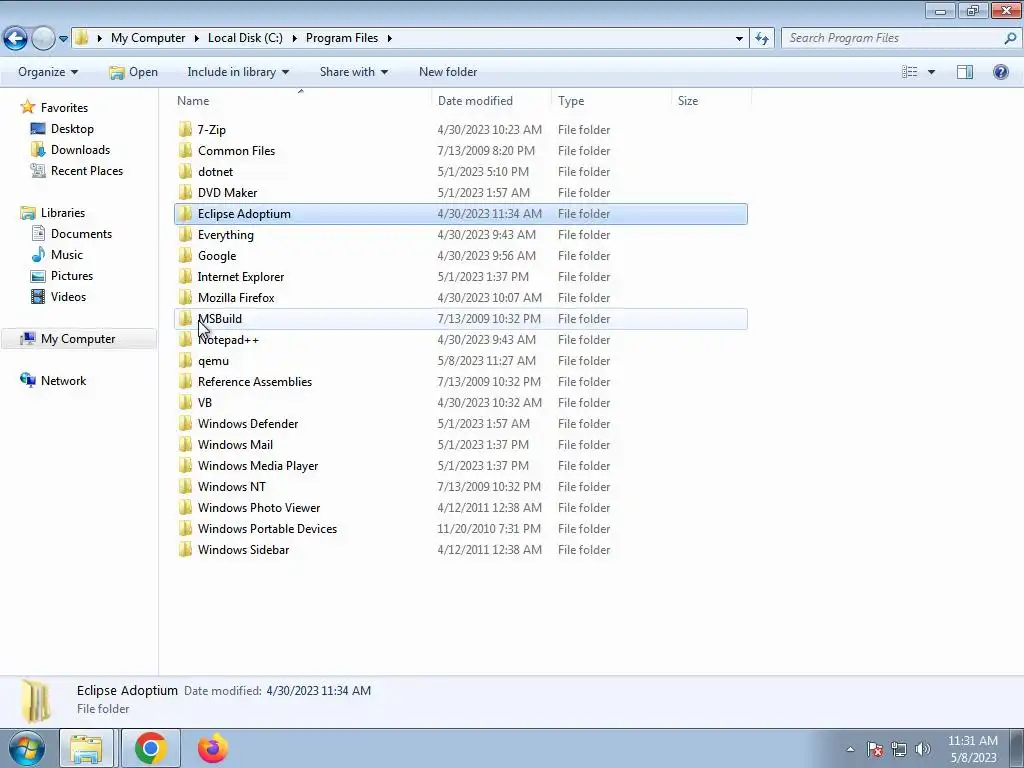This screenshot has width=1024, height=768.
Task: Open the view options dropdown arrow
Action: [x=931, y=72]
